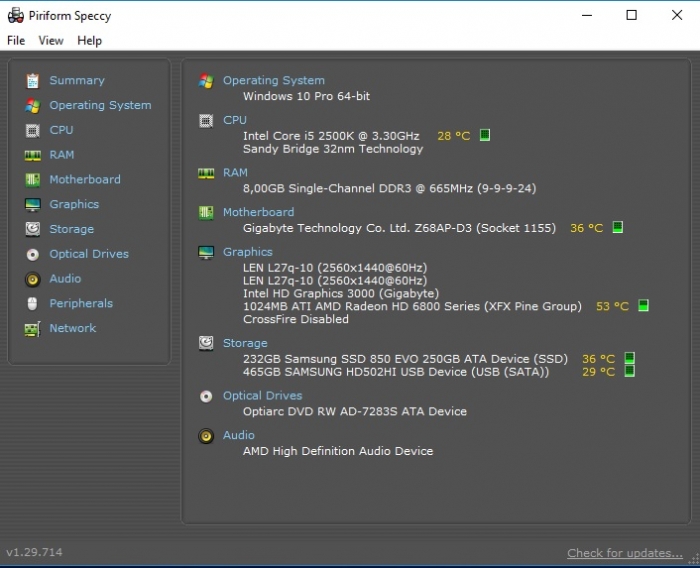Click the HD502HI USB drive temperature indicator icon
This screenshot has height=568, width=700.
click(x=629, y=371)
